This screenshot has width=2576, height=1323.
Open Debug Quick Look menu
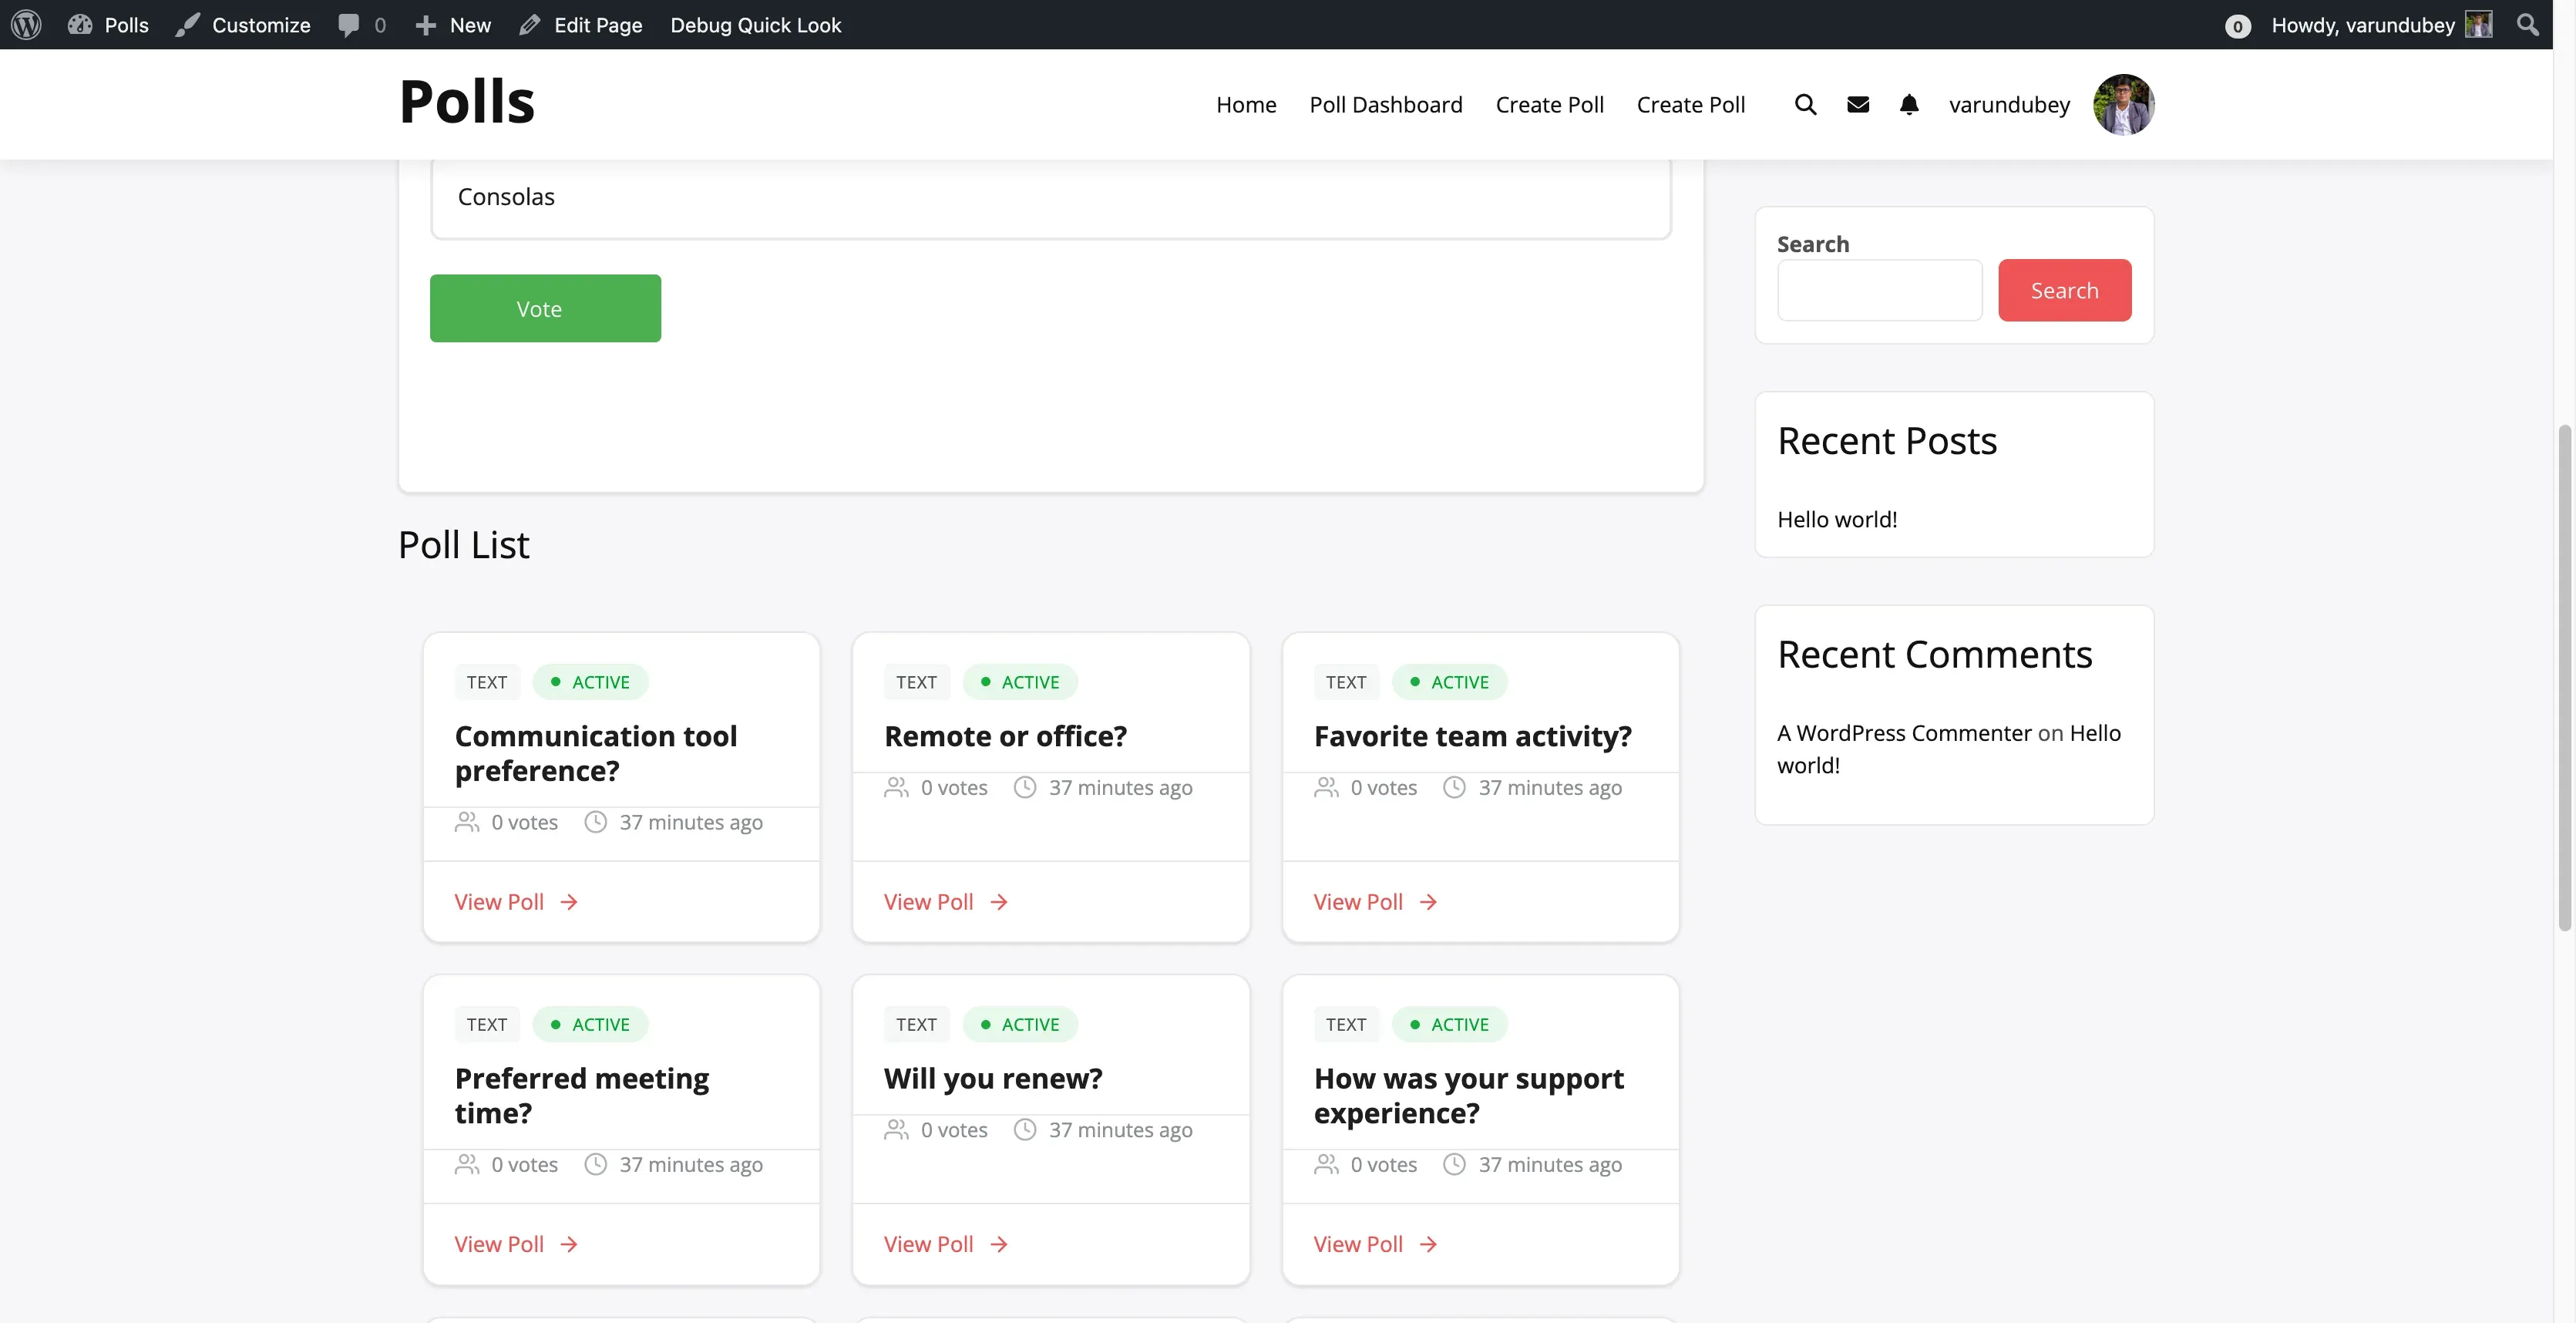coord(756,25)
